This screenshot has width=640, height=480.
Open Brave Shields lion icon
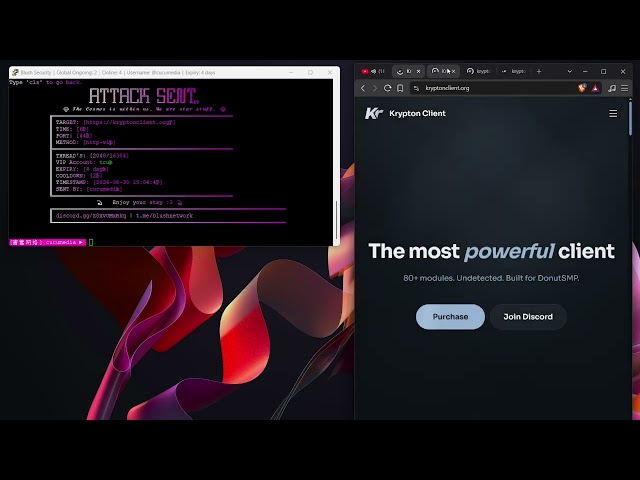pos(582,88)
